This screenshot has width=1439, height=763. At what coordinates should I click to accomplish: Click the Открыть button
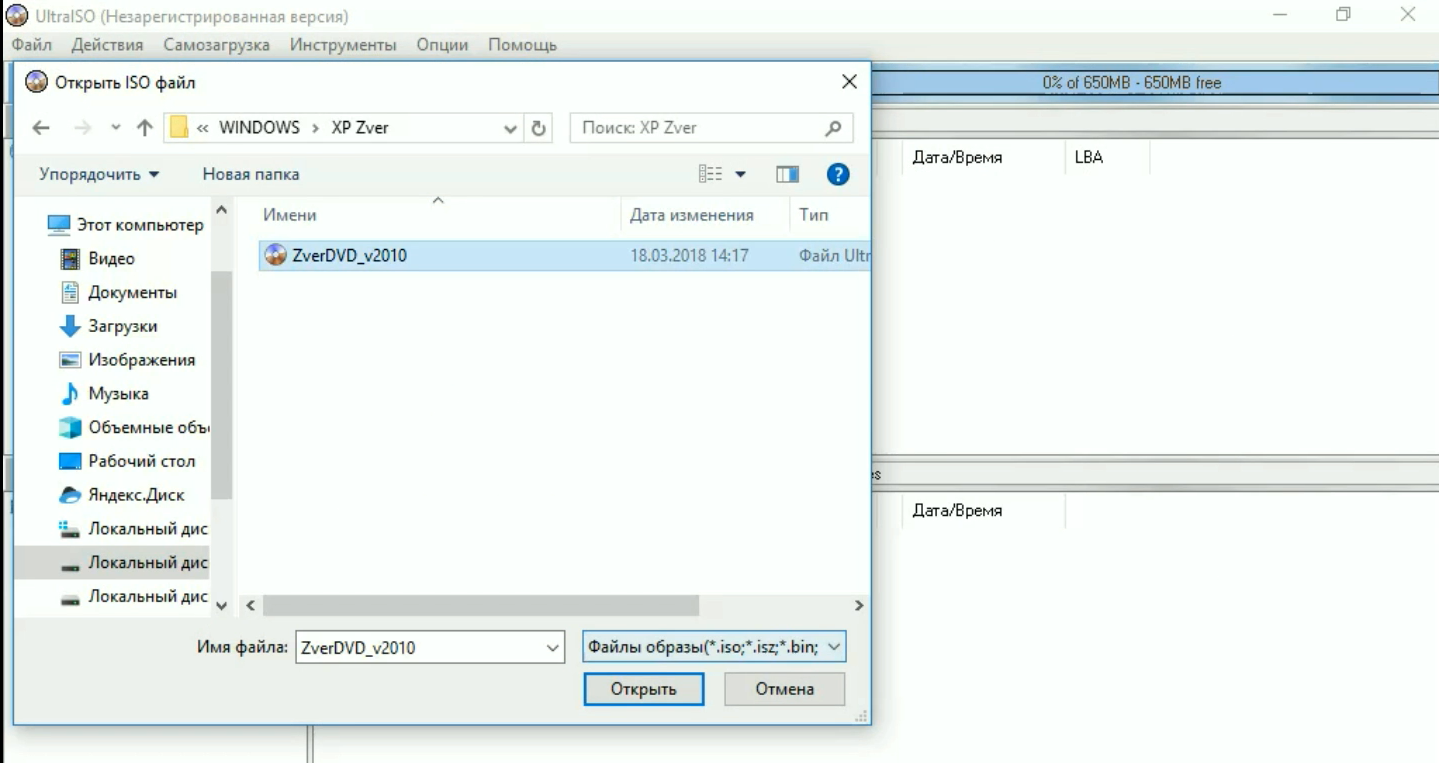point(644,689)
